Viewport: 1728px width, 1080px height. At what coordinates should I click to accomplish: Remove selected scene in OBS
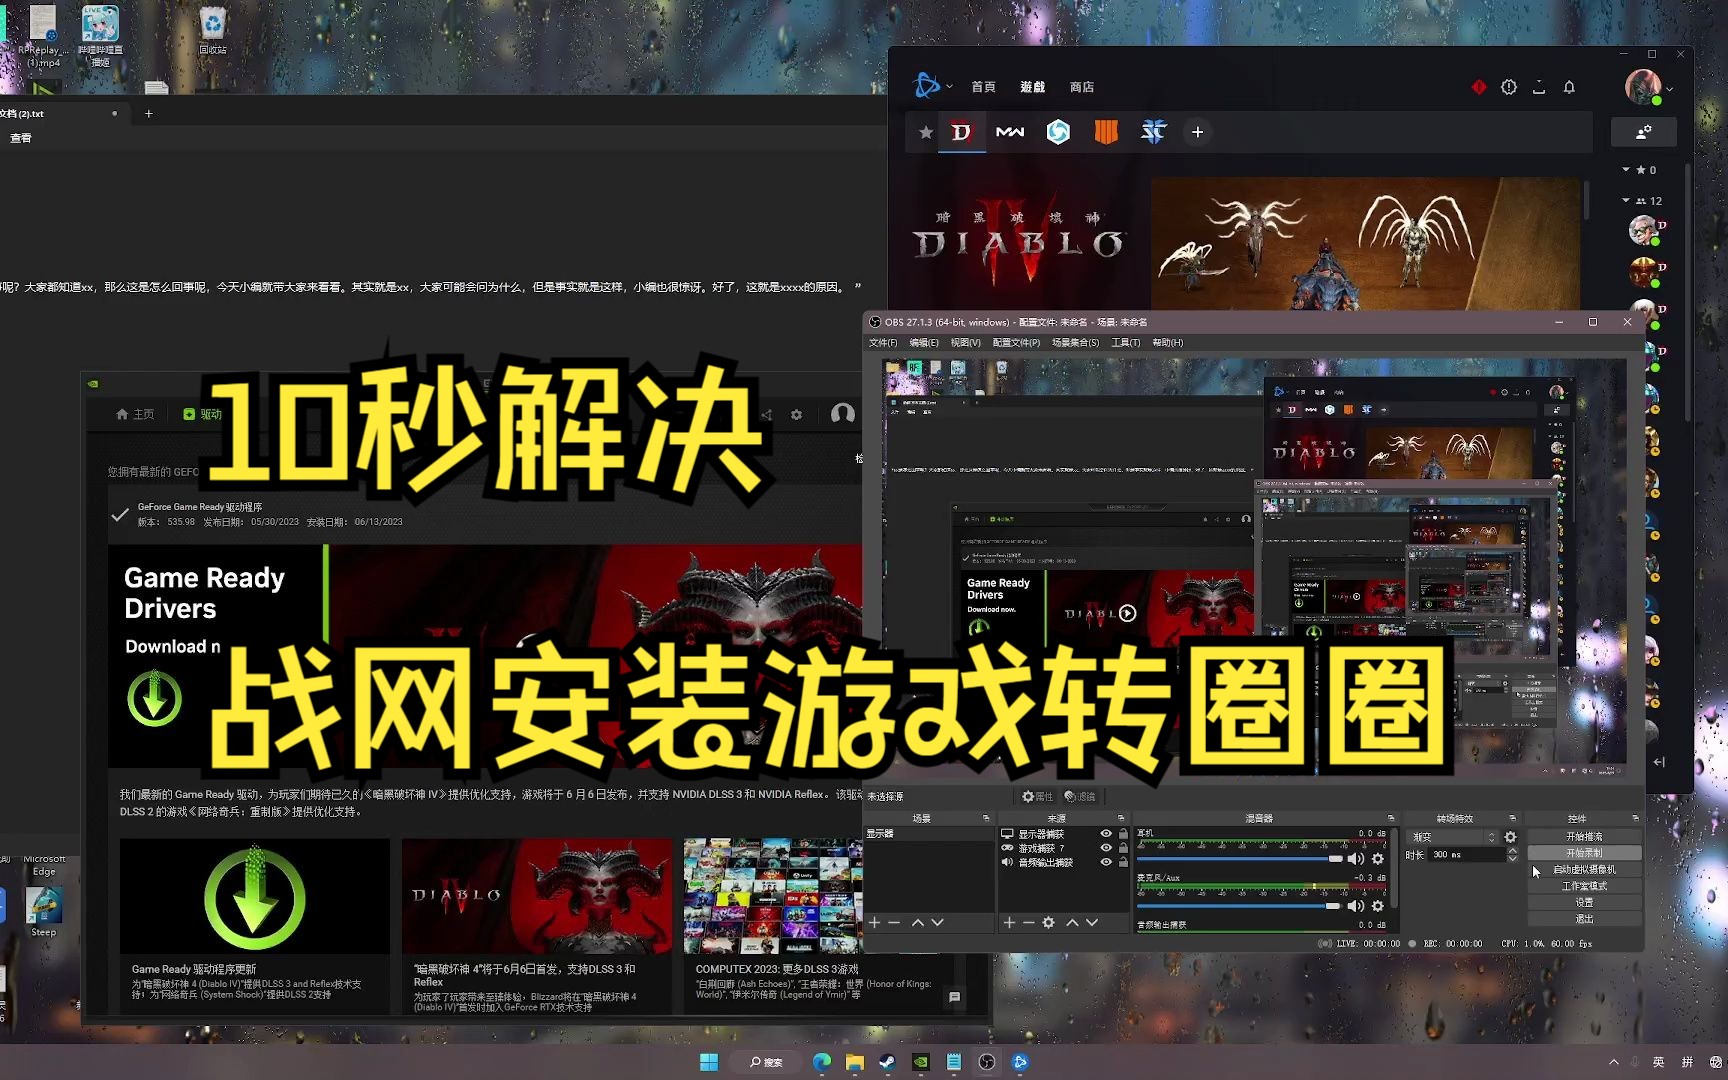tap(894, 922)
